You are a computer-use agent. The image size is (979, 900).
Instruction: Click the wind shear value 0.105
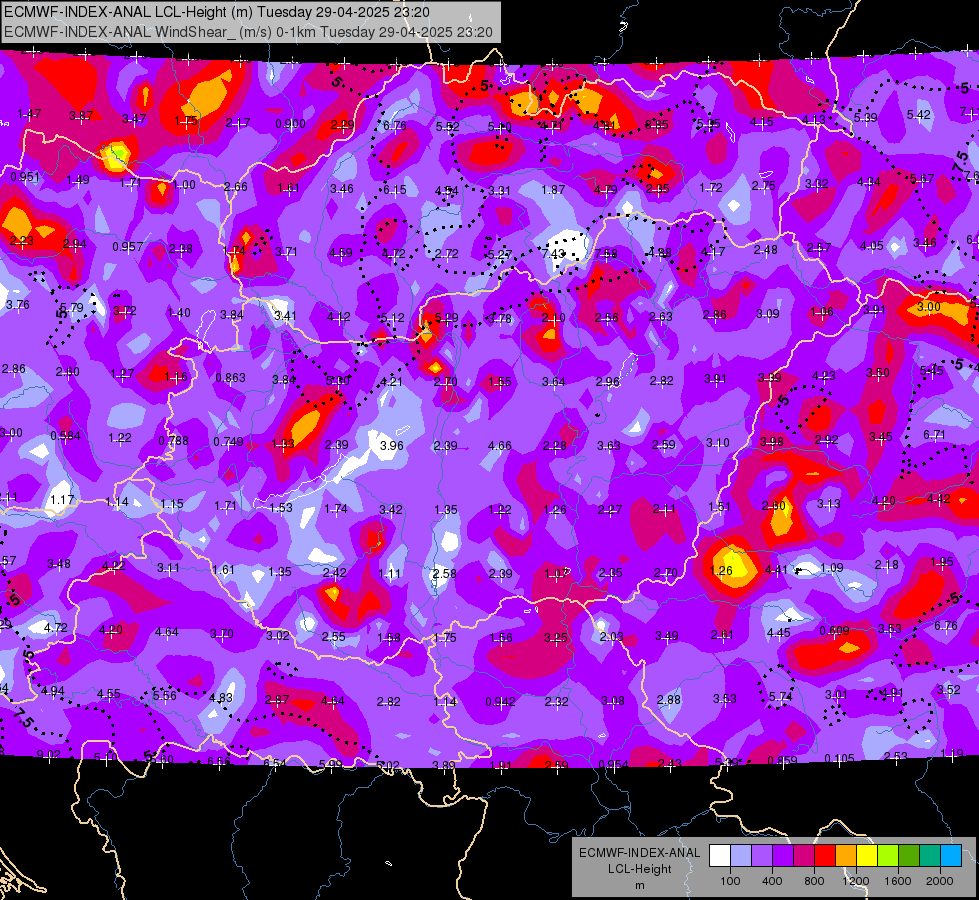coord(839,758)
